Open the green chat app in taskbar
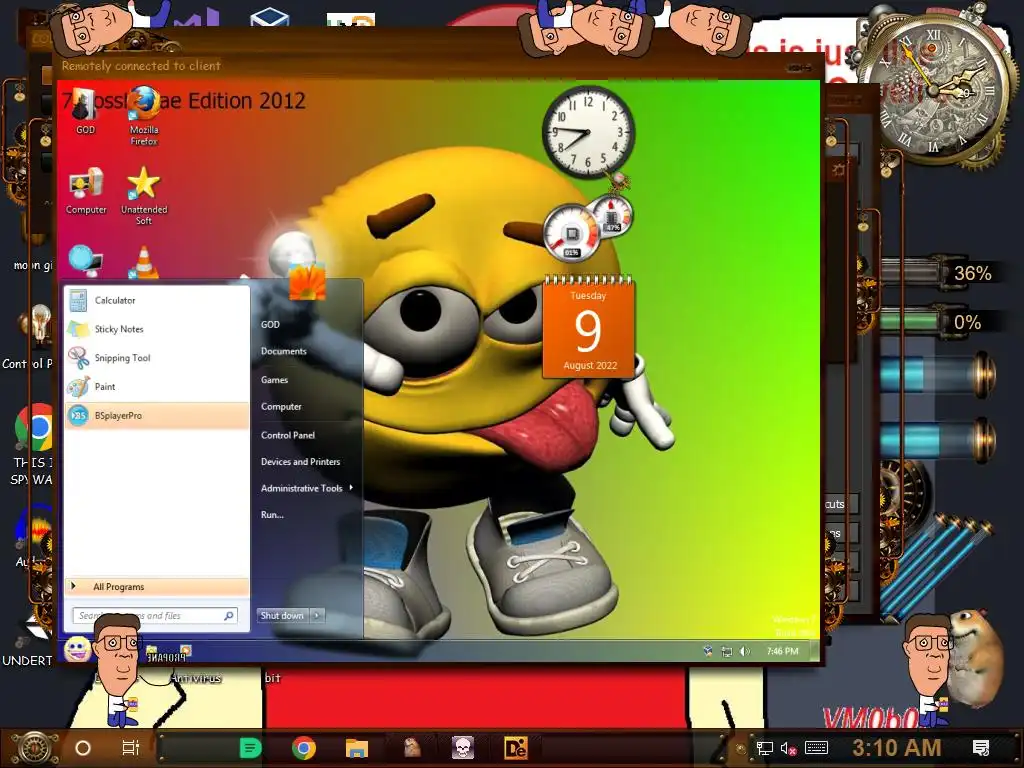Viewport: 1024px width, 768px height. pos(250,748)
